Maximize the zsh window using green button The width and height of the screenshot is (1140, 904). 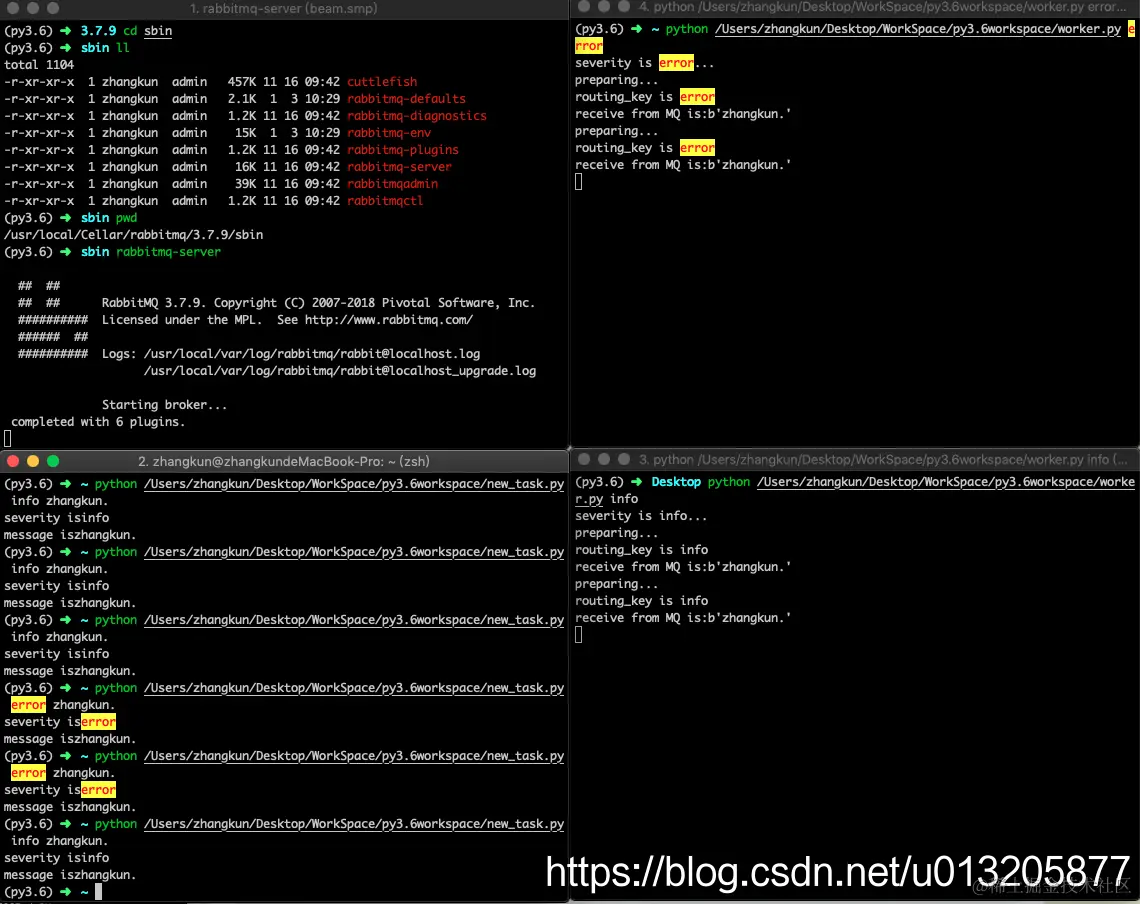(x=53, y=461)
